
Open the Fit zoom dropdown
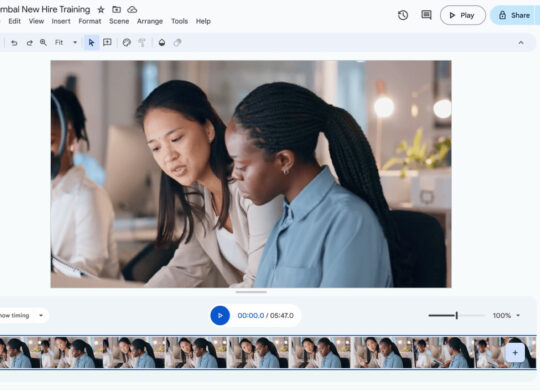[66, 42]
